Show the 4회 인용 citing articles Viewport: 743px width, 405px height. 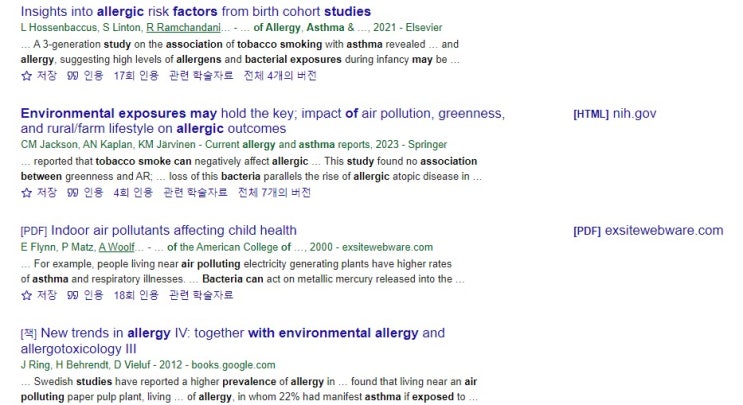[133, 193]
